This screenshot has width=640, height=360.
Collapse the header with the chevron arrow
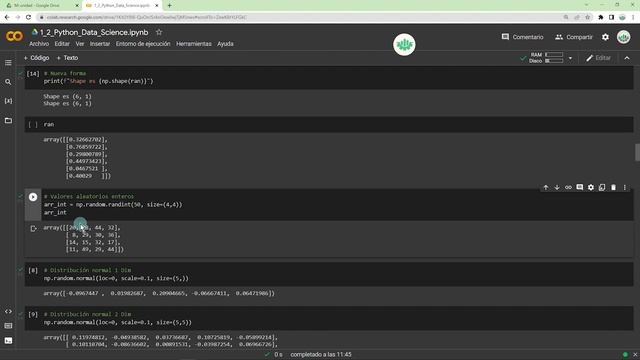click(627, 58)
